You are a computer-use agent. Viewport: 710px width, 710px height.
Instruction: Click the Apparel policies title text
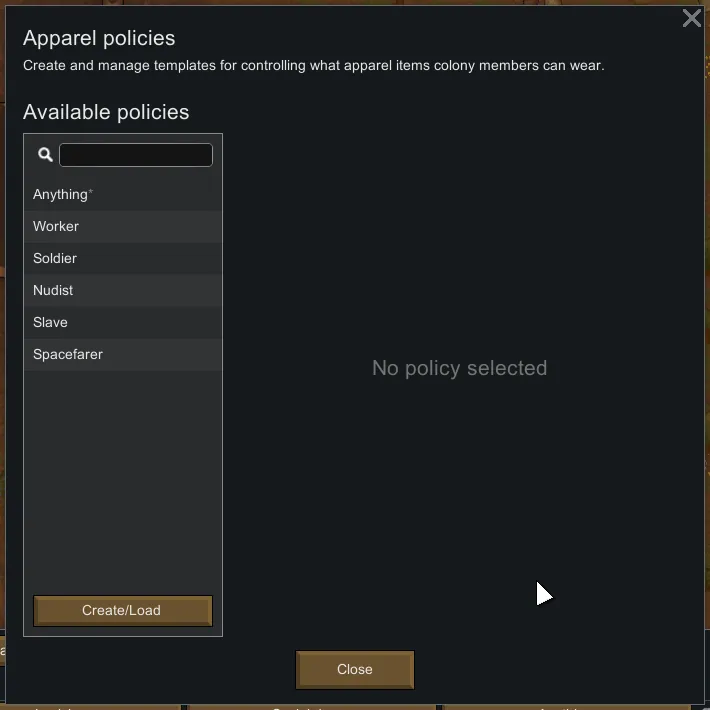(x=99, y=39)
